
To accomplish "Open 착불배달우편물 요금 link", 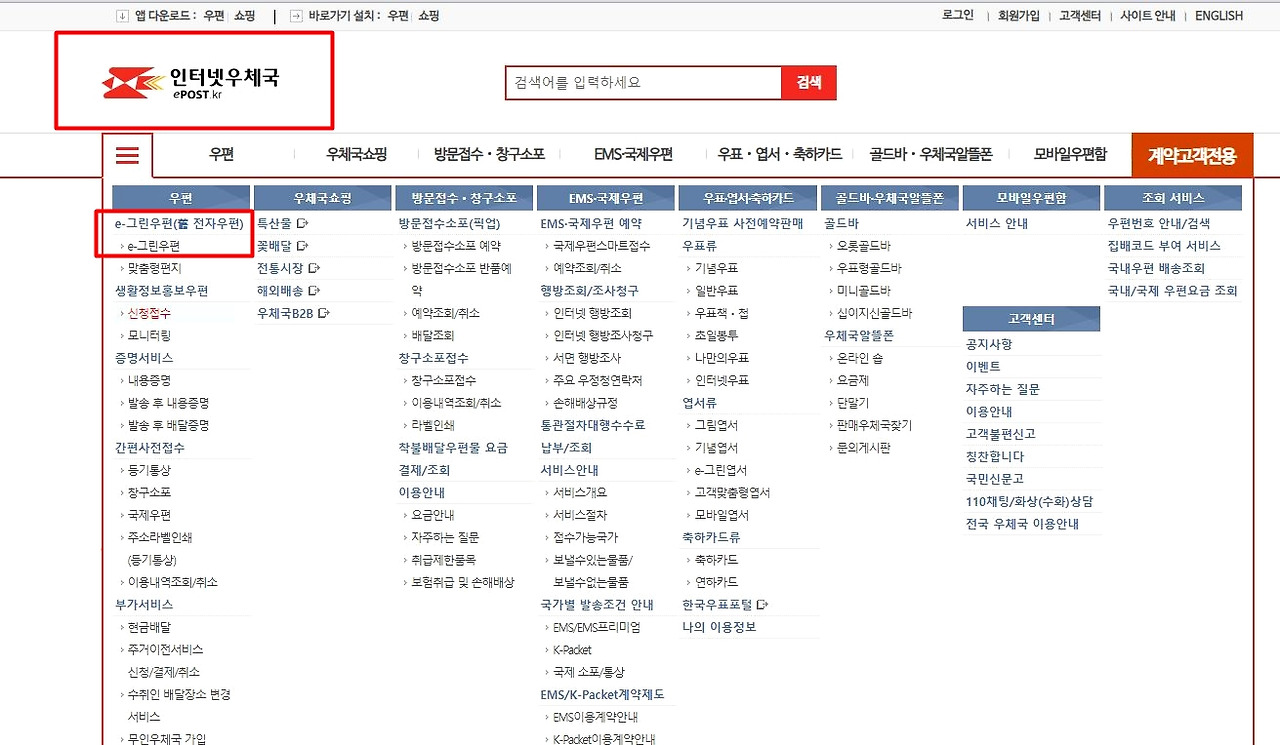I will coord(453,448).
